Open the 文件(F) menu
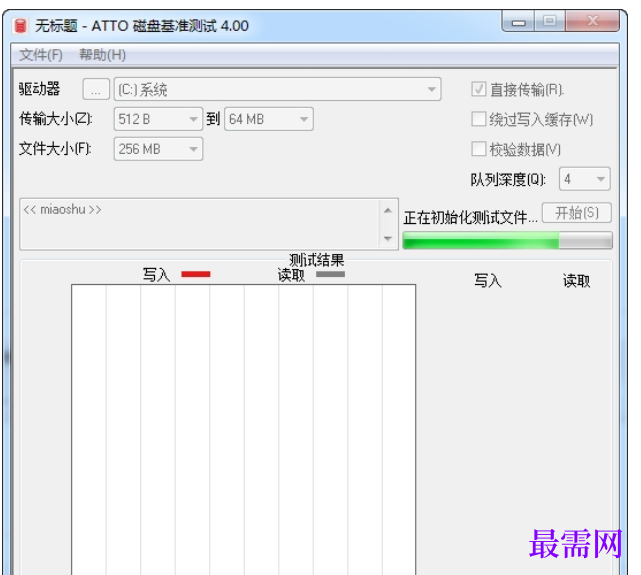Screen dimensions: 641x575 (x=41, y=55)
